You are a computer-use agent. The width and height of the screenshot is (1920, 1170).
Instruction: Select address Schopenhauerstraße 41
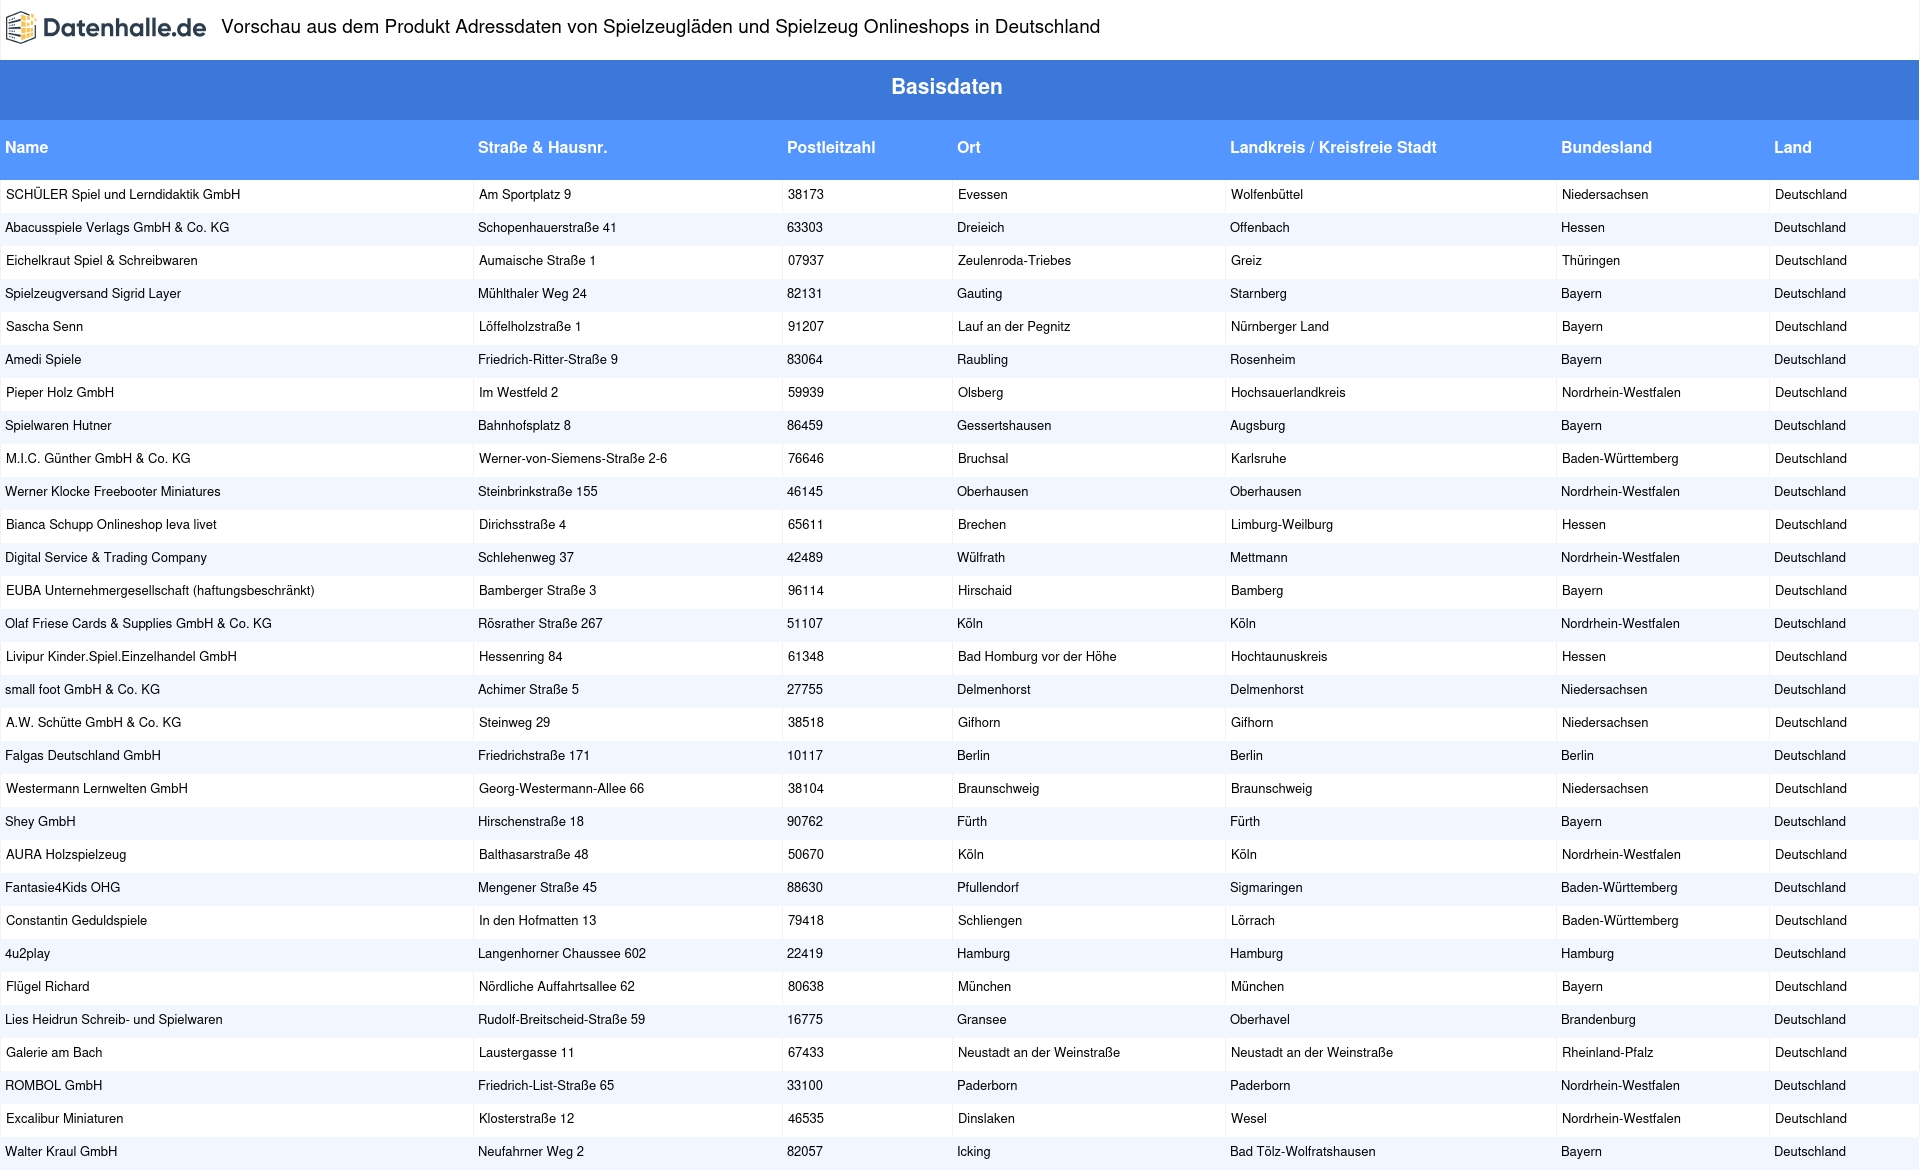point(547,228)
